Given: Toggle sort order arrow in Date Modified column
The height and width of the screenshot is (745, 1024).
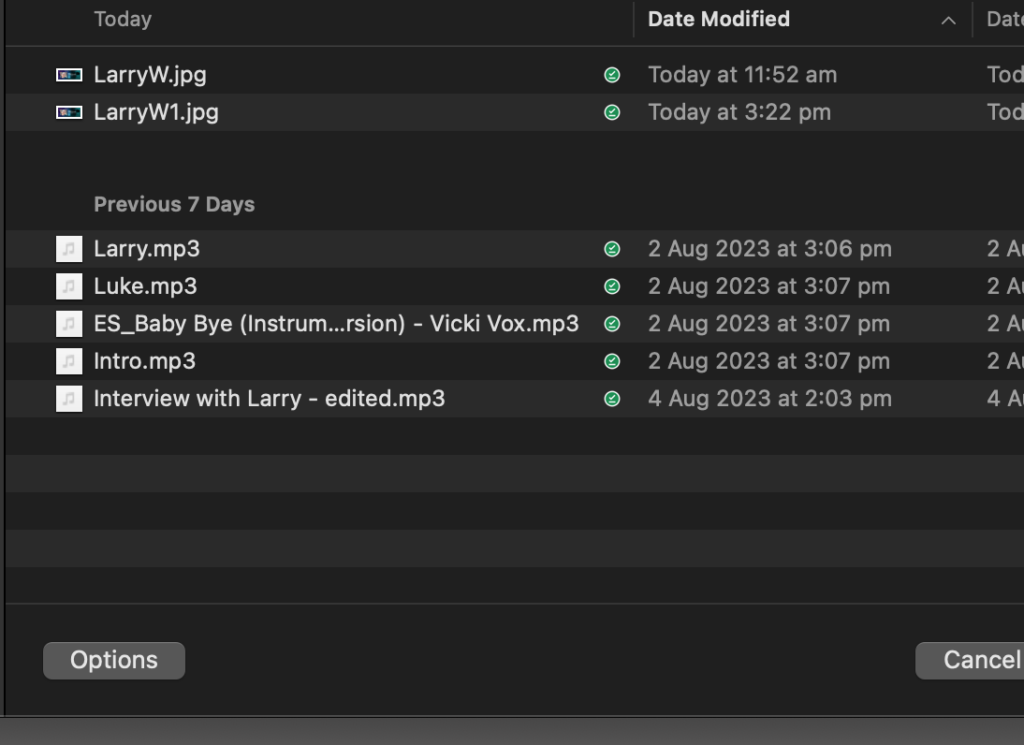Looking at the screenshot, I should pos(948,20).
